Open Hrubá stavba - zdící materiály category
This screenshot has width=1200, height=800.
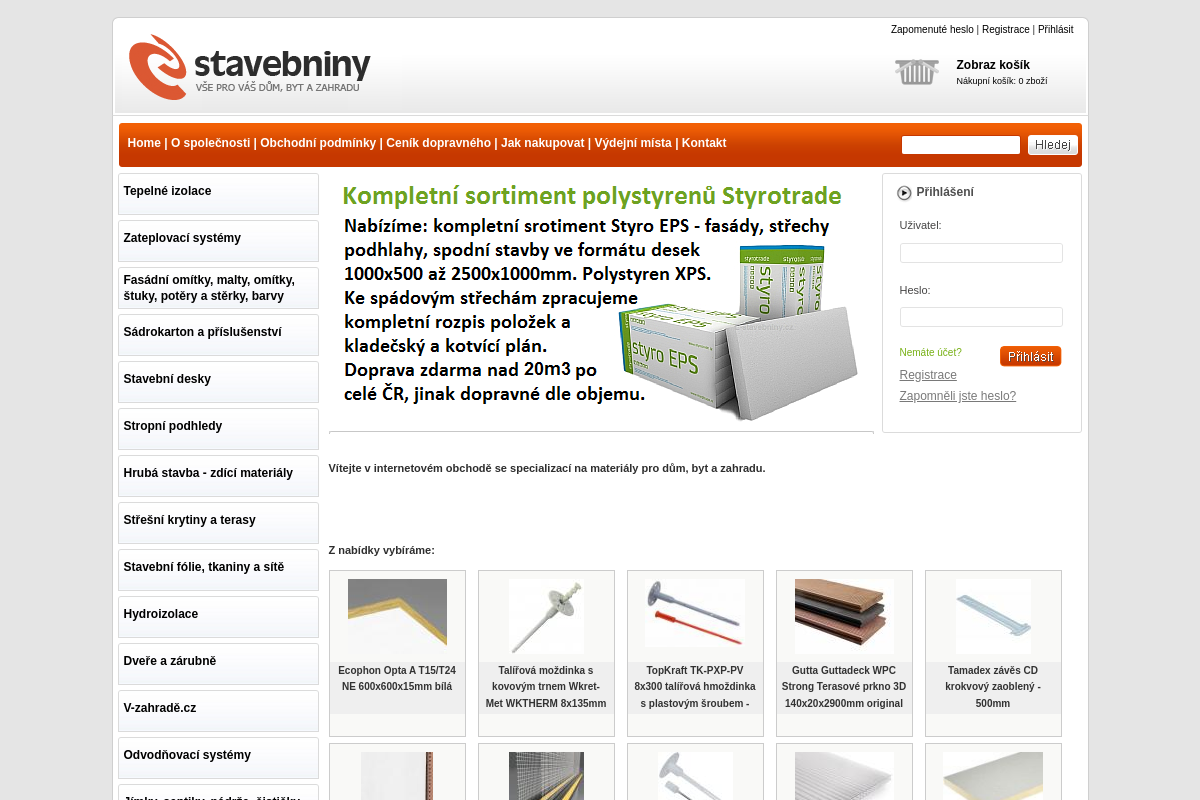[218, 476]
